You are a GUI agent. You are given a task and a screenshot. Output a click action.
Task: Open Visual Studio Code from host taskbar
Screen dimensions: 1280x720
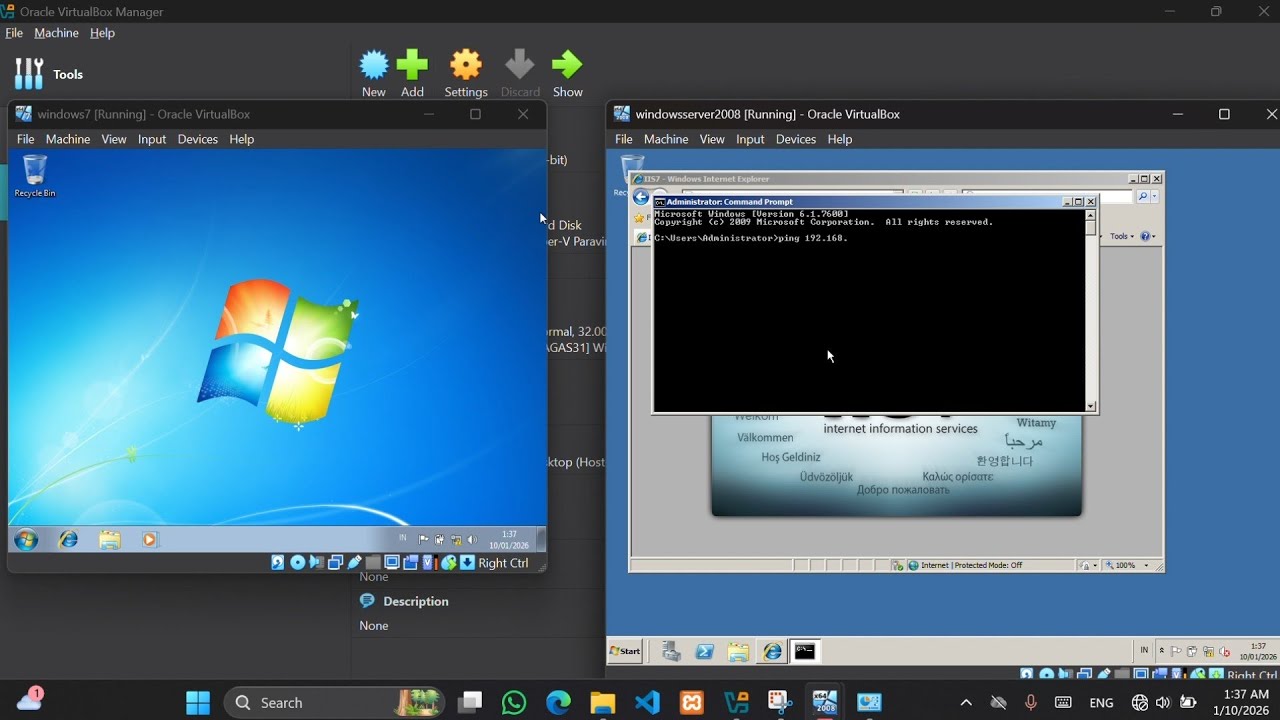coord(647,703)
